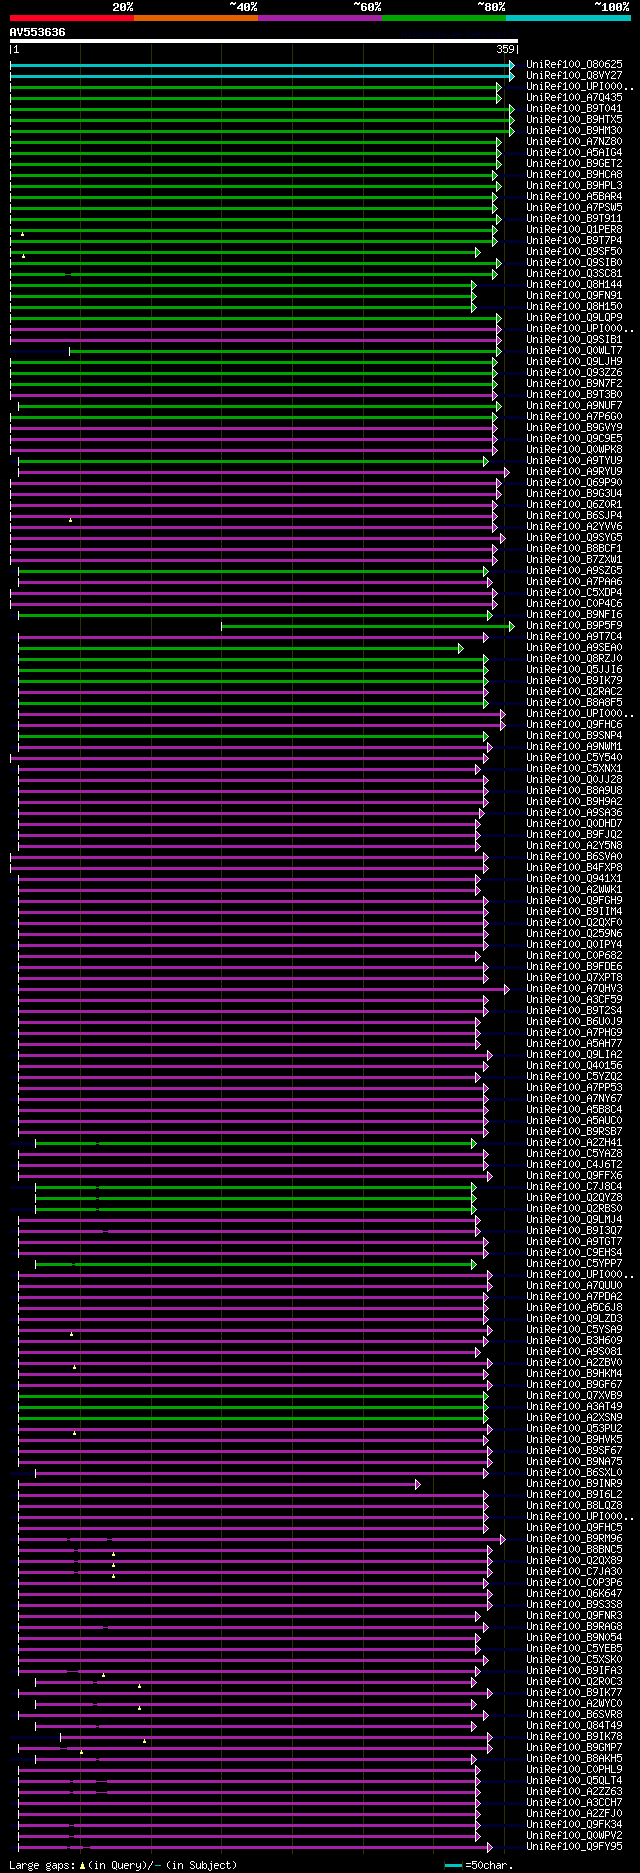Select UniRef100_Q53PU2 hit
Image resolution: width=640 pixels, height=1873 pixels.
tap(574, 1428)
